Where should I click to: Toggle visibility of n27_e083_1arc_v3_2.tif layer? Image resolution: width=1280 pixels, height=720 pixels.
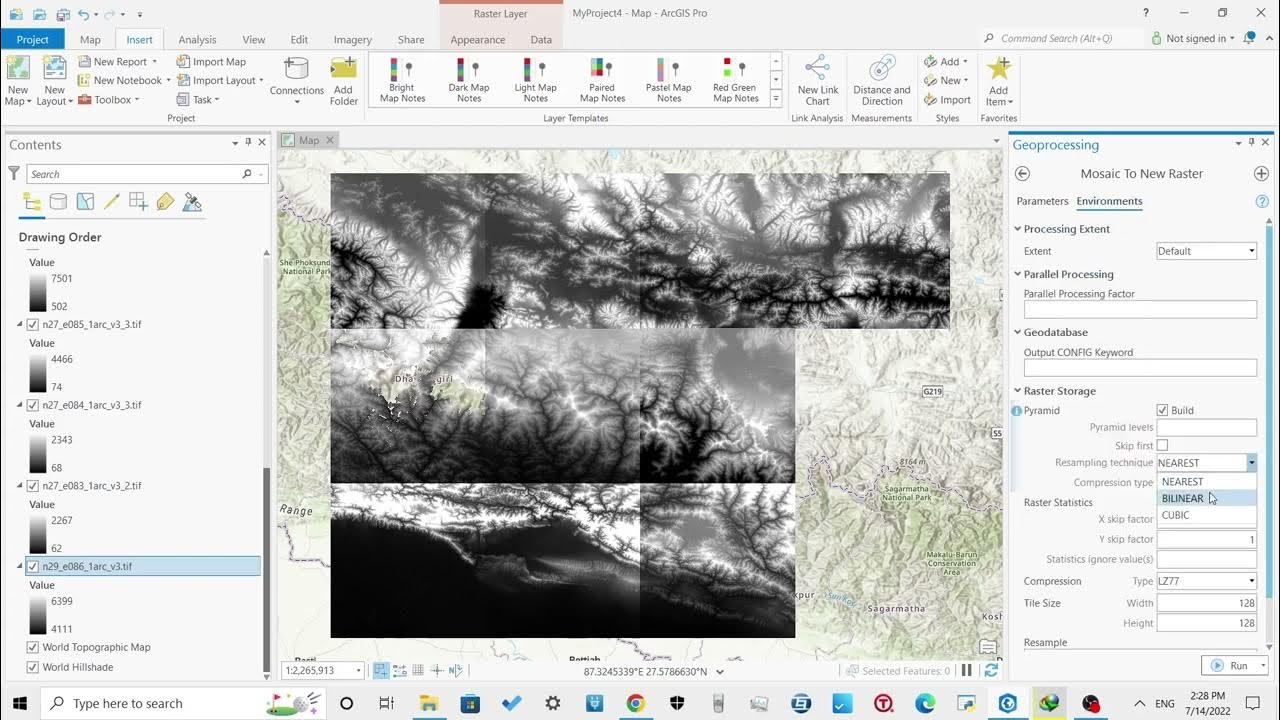[x=33, y=486]
